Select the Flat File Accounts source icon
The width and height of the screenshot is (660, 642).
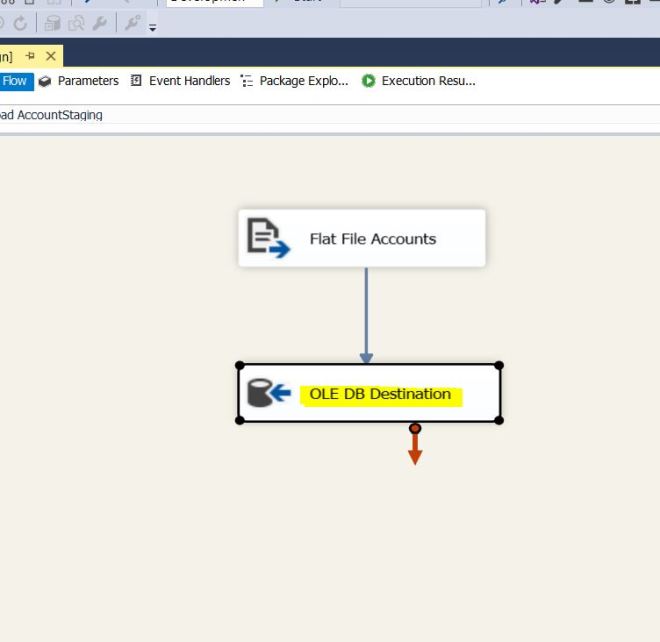tap(268, 238)
